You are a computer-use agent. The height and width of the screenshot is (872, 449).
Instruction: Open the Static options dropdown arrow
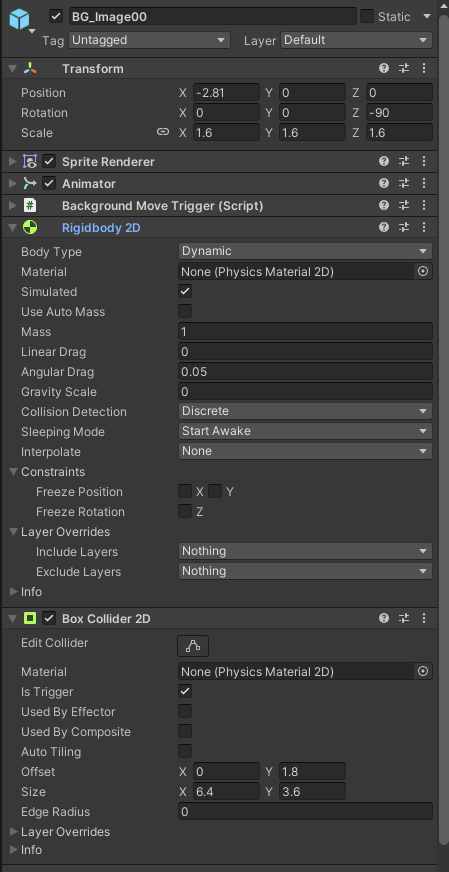tap(427, 16)
